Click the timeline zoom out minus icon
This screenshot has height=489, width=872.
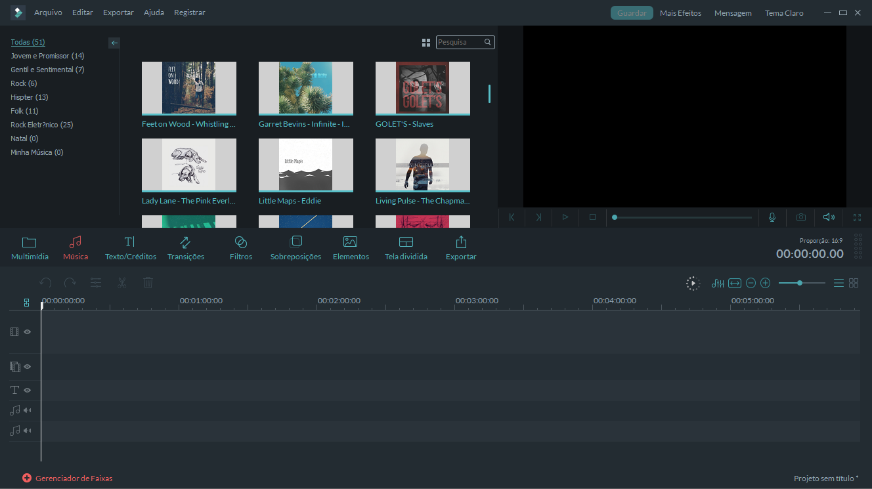pos(751,283)
